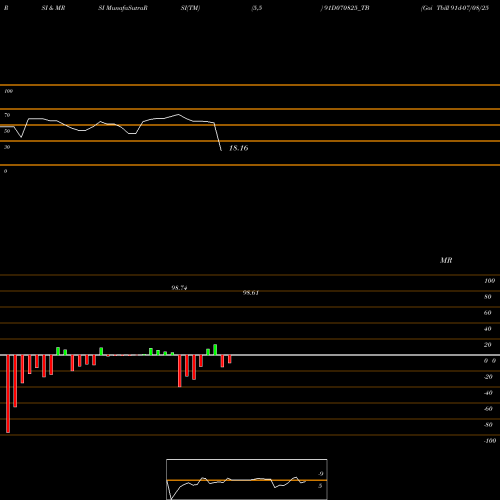Click the -80 label on MR axis
This screenshot has width=500, height=500.
tap(488, 425)
